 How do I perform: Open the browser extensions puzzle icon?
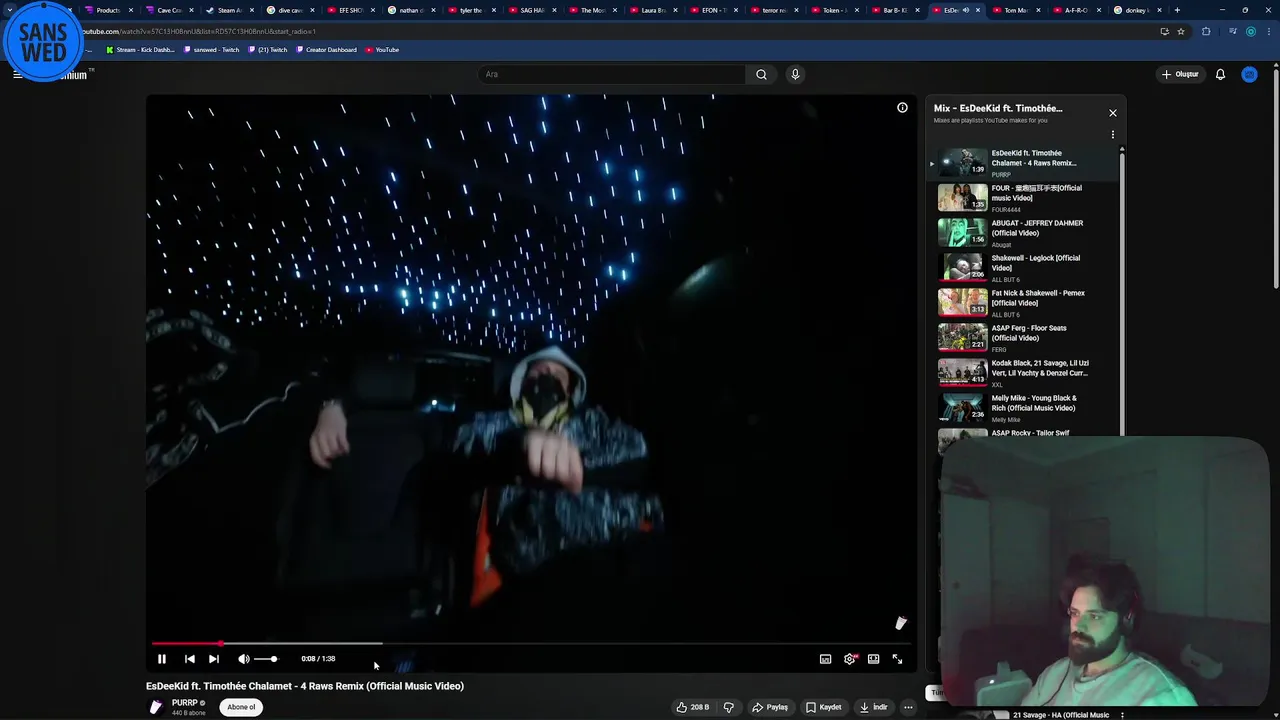point(1206,31)
